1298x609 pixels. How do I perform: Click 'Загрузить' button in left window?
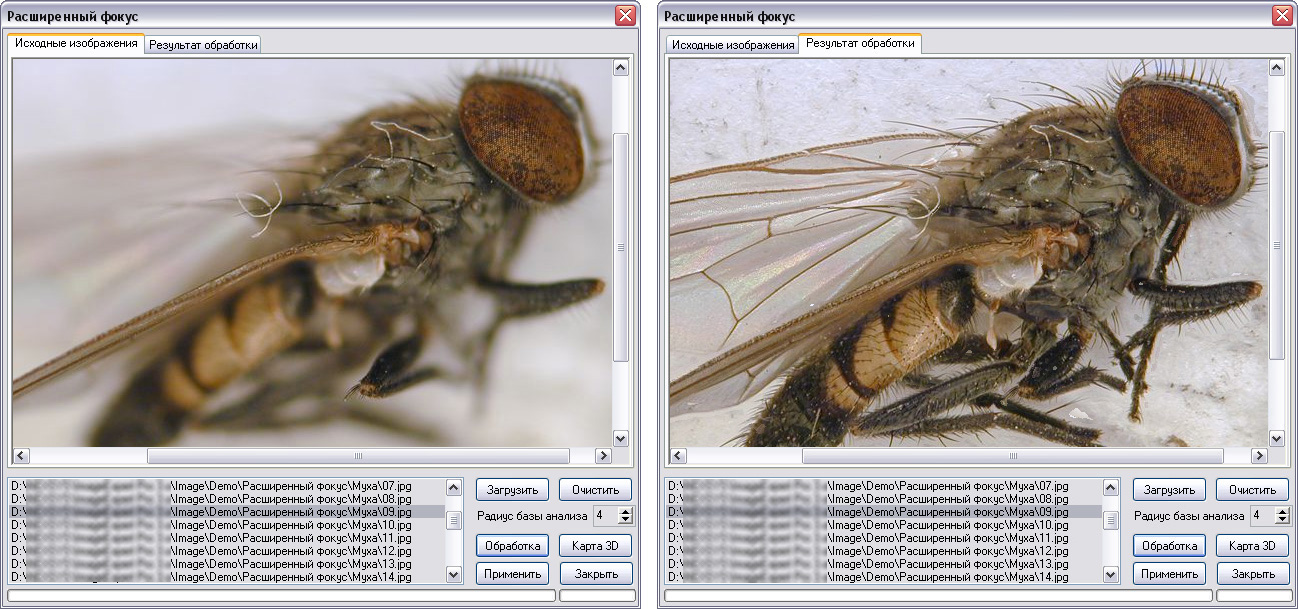512,490
